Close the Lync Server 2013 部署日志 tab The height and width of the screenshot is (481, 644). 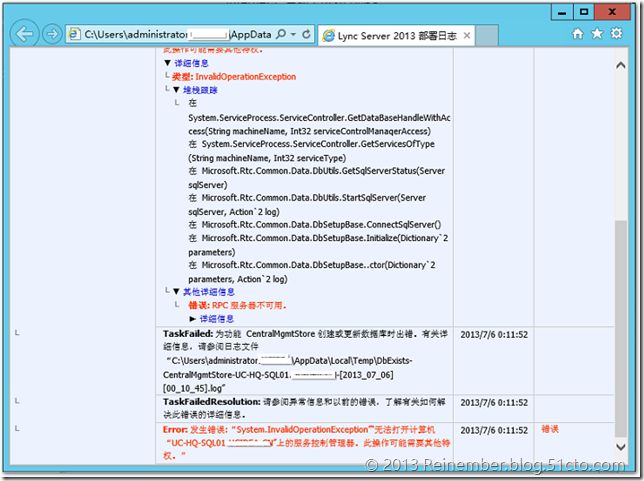467,36
